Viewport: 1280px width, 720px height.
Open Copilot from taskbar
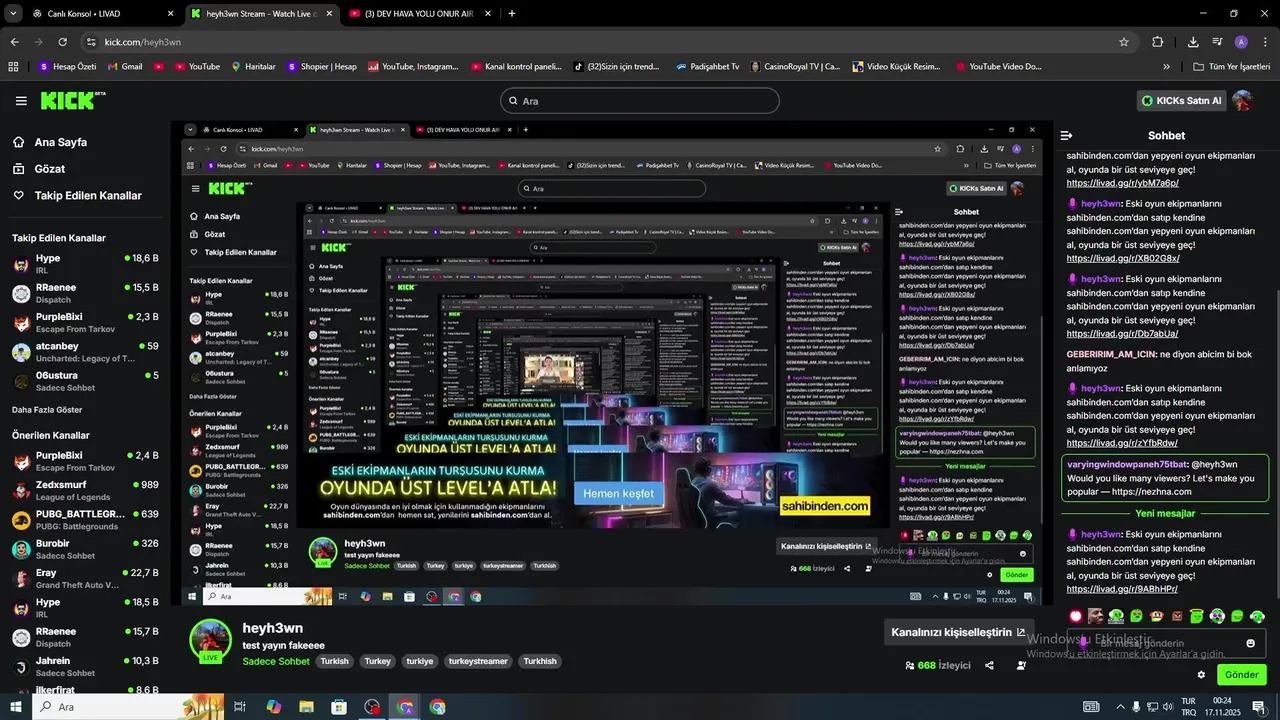tap(273, 707)
